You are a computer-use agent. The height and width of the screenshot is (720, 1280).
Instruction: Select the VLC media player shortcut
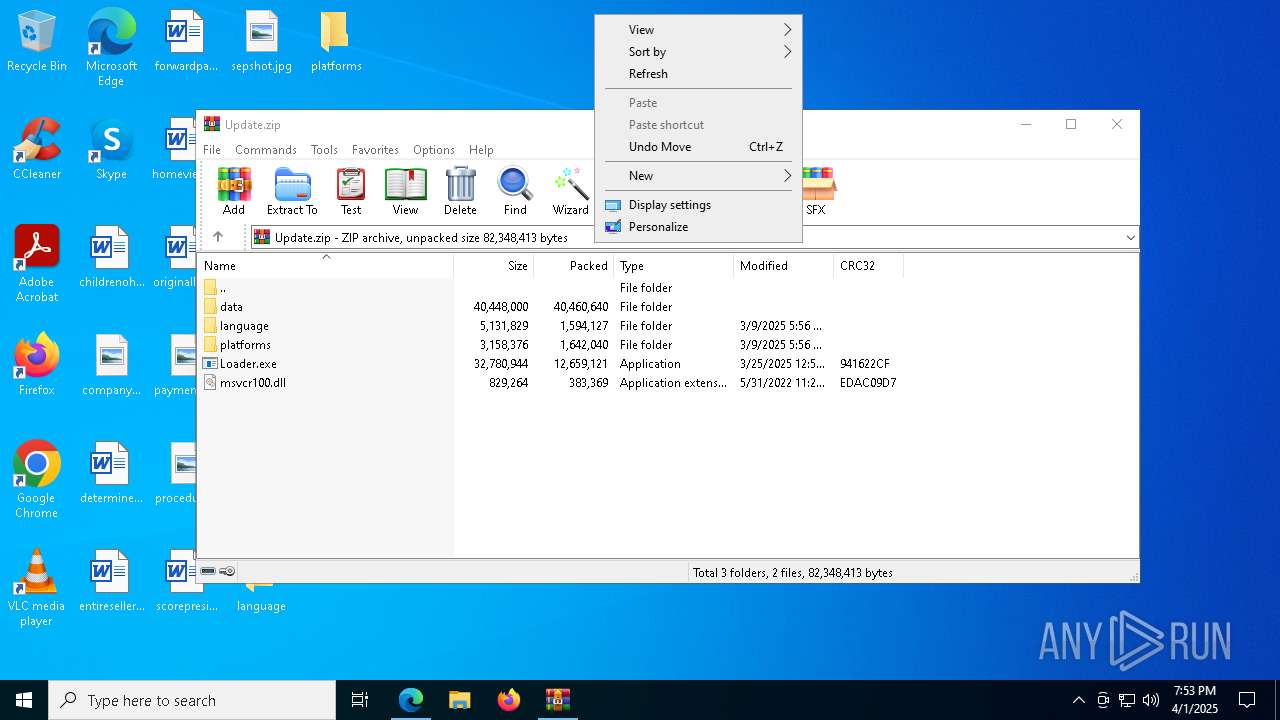[x=37, y=588]
